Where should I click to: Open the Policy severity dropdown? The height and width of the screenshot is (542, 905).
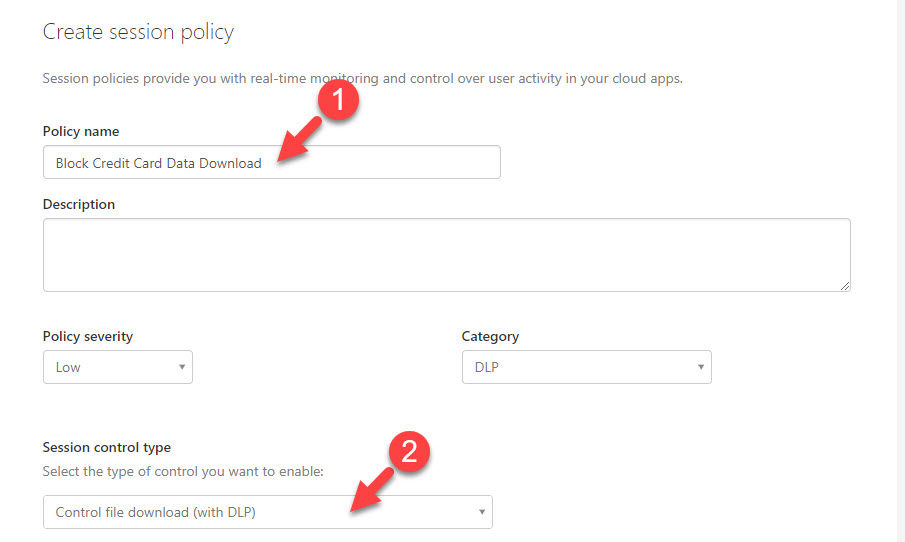tap(118, 367)
